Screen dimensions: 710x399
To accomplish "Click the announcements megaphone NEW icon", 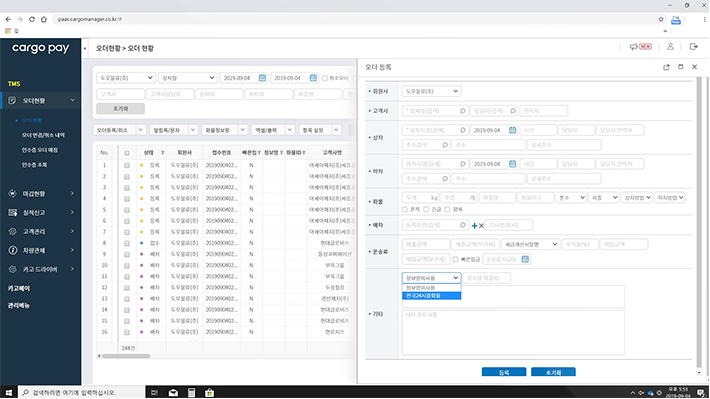I will (x=640, y=47).
